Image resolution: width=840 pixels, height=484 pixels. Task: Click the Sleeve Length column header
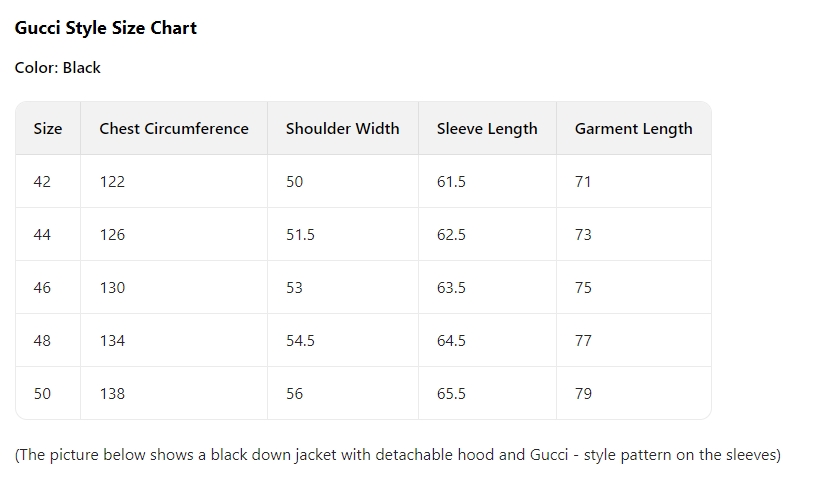point(487,128)
